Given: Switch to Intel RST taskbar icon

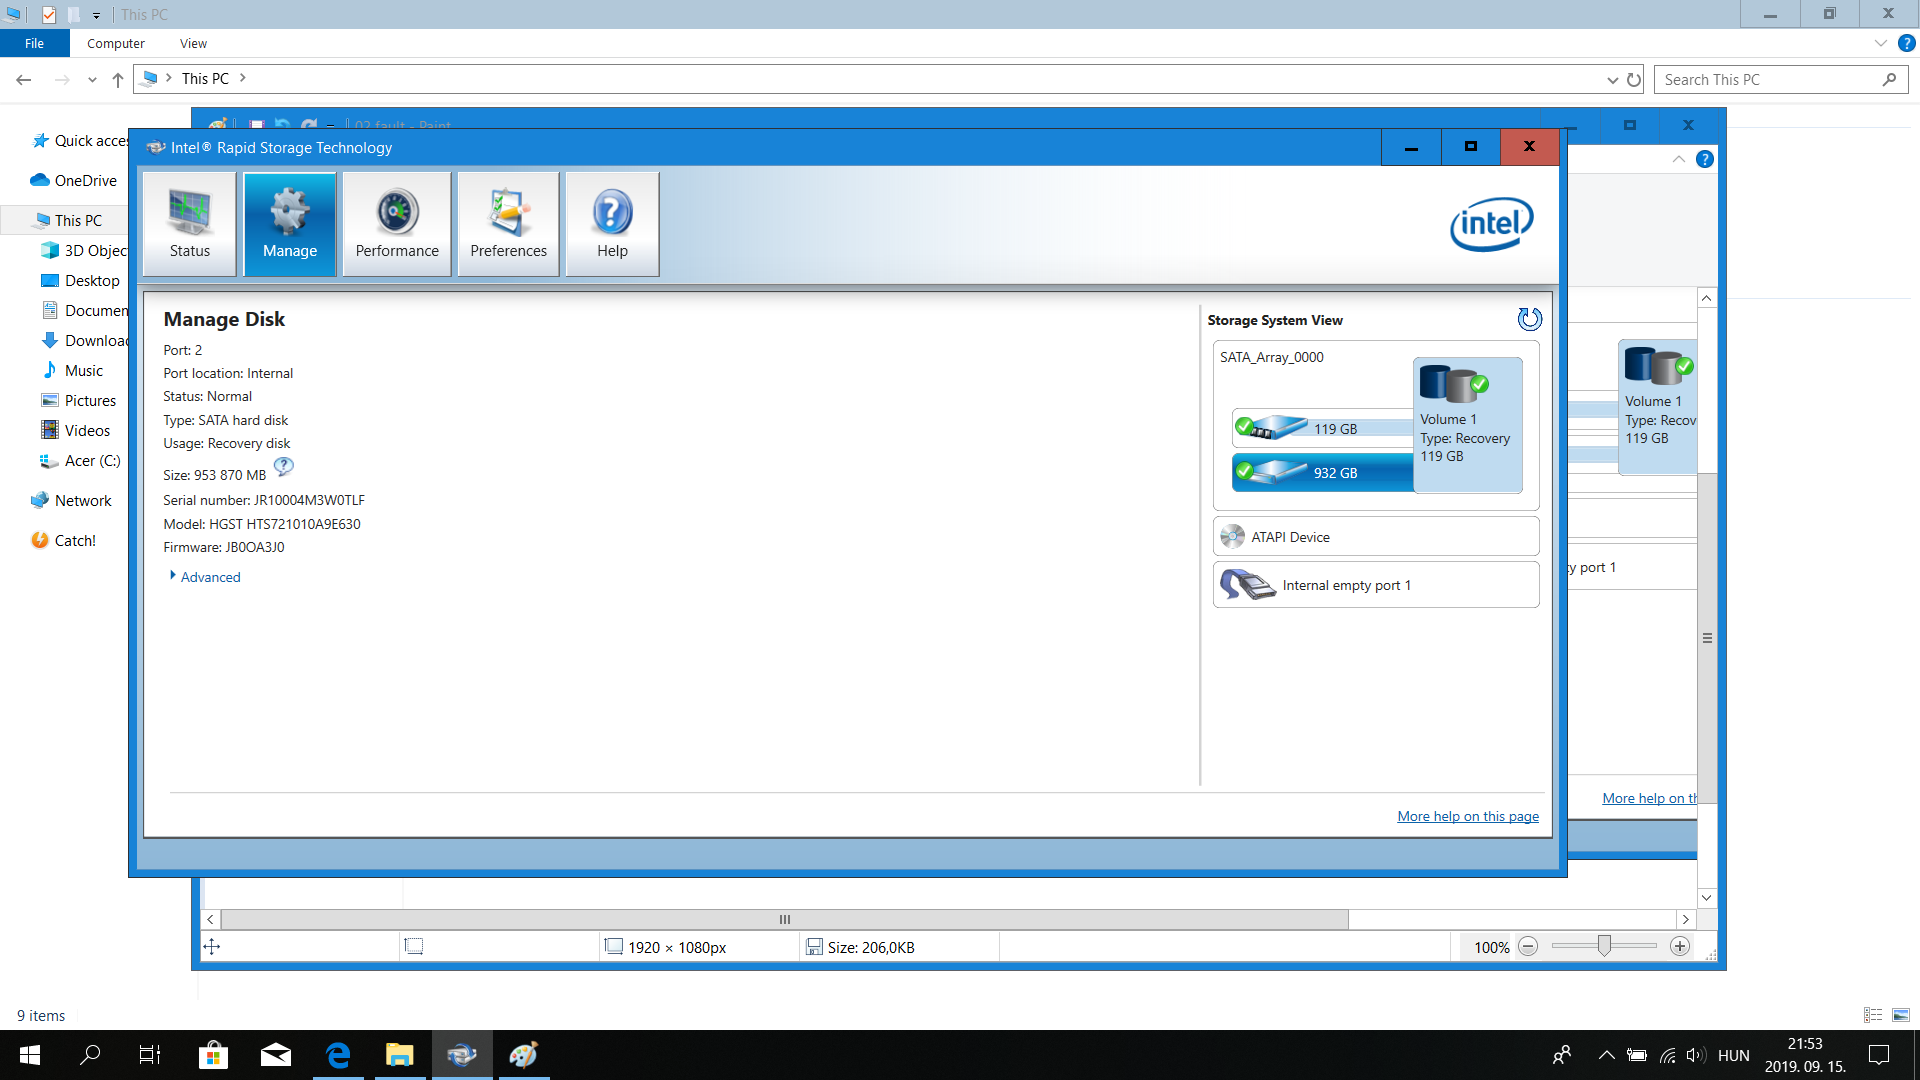Looking at the screenshot, I should click(x=462, y=1055).
